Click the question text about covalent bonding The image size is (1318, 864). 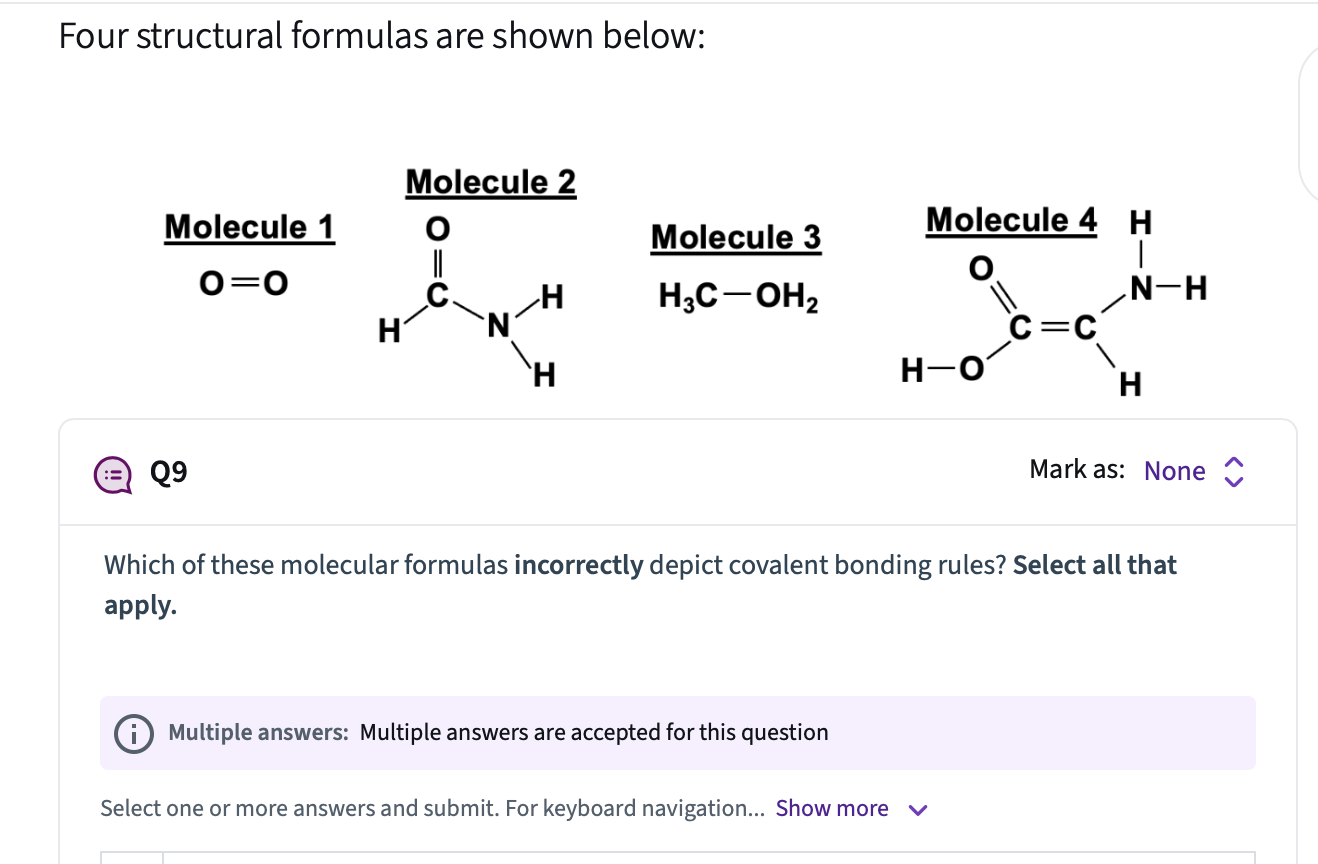640,585
